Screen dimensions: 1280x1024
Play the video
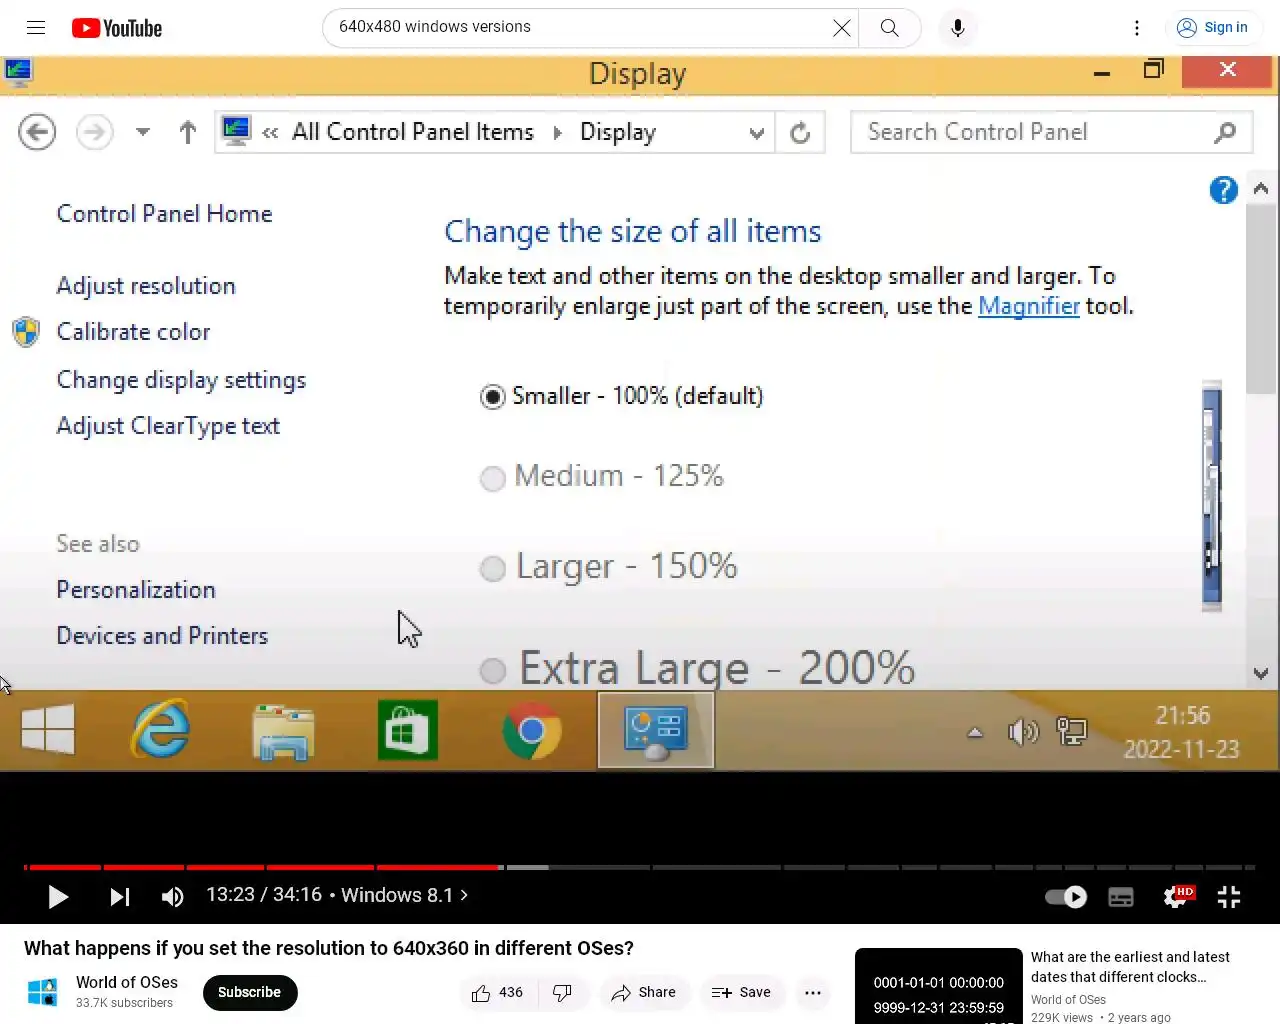pyautogui.click(x=58, y=897)
